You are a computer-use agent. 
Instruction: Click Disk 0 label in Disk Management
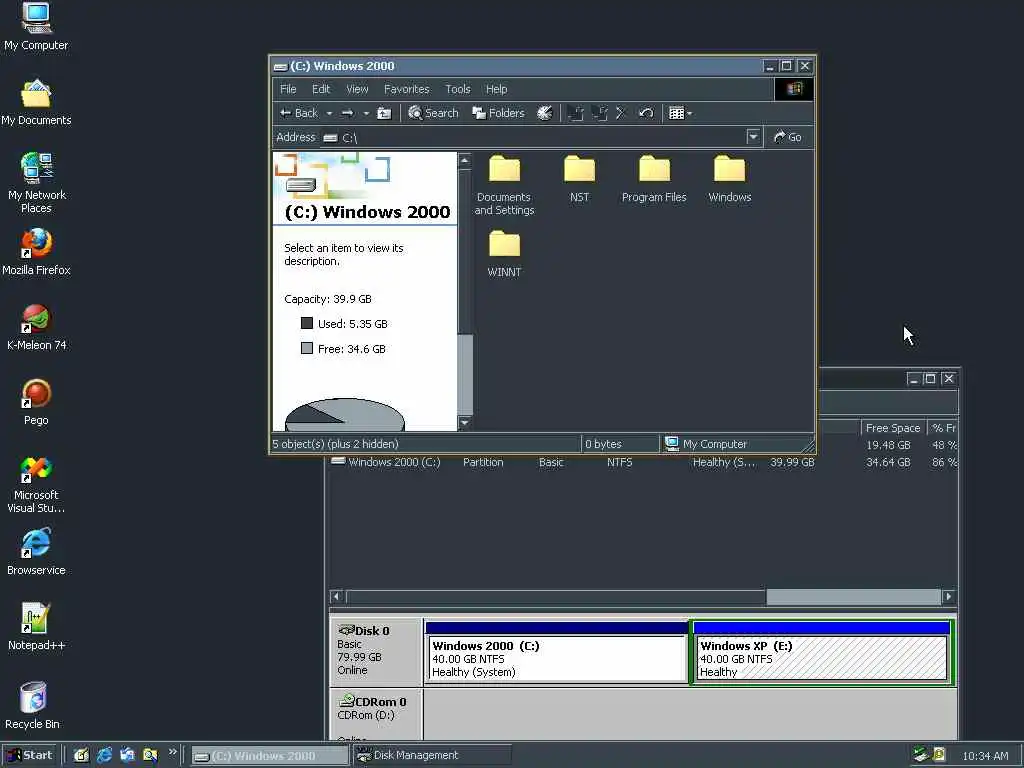coord(376,650)
